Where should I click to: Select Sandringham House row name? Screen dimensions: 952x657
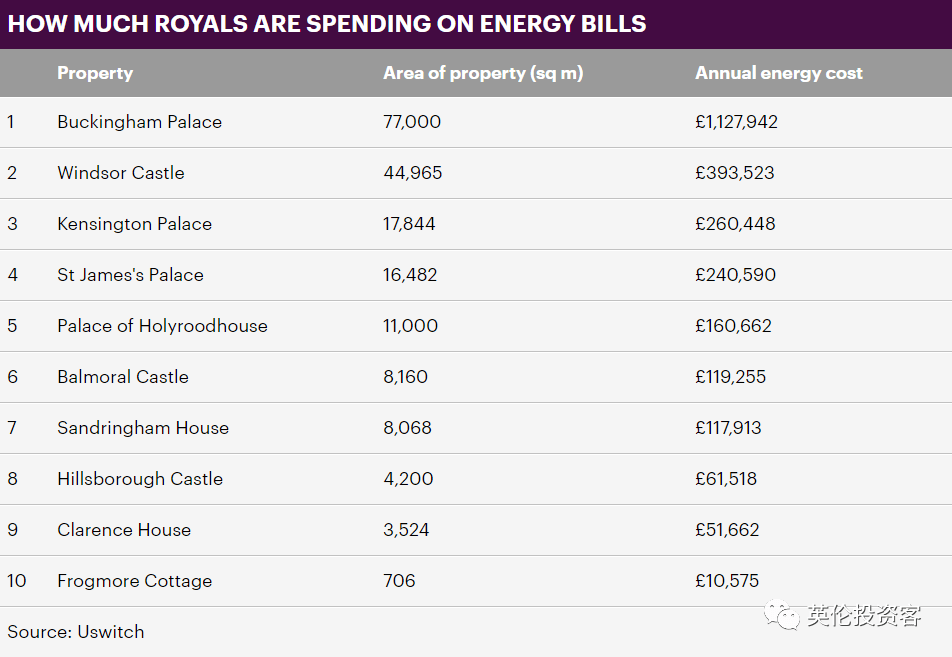coord(143,428)
